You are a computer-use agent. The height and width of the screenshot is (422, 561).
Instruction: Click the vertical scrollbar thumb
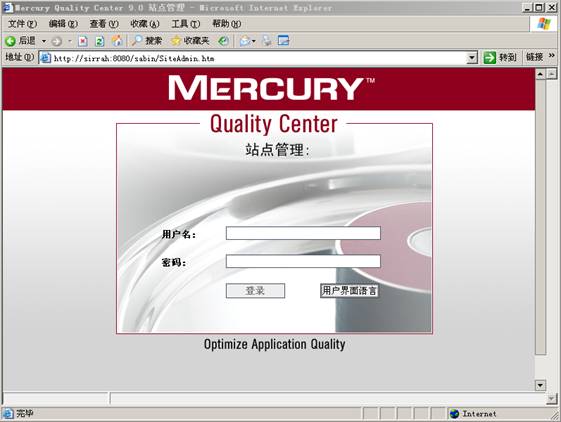pyautogui.click(x=540, y=217)
